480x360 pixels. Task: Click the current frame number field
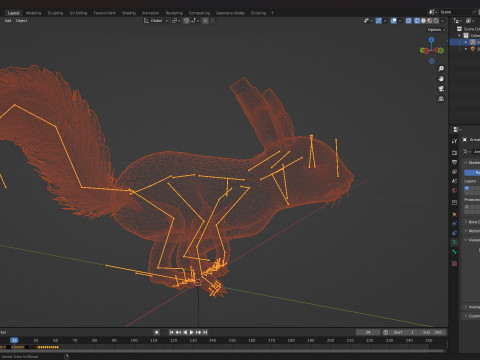pos(368,332)
